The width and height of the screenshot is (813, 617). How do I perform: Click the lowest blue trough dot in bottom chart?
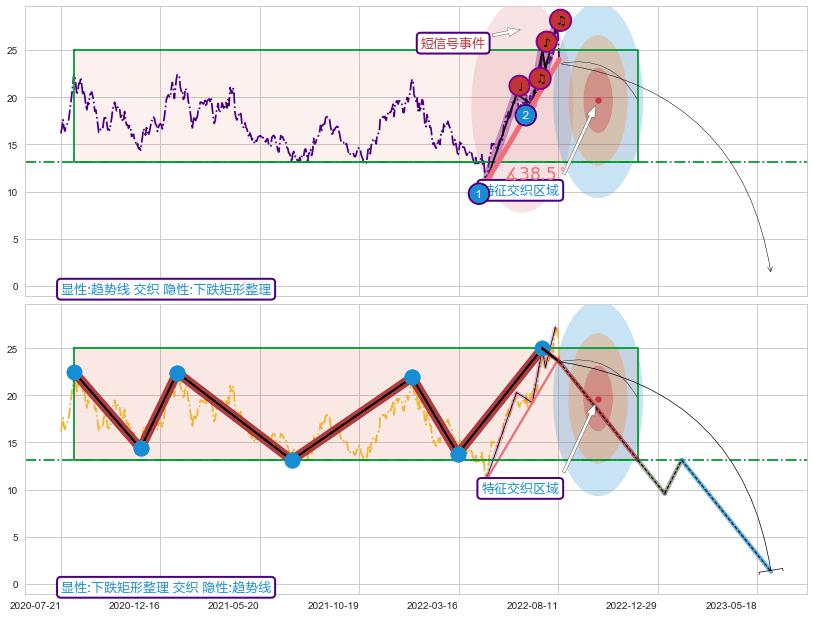click(292, 460)
